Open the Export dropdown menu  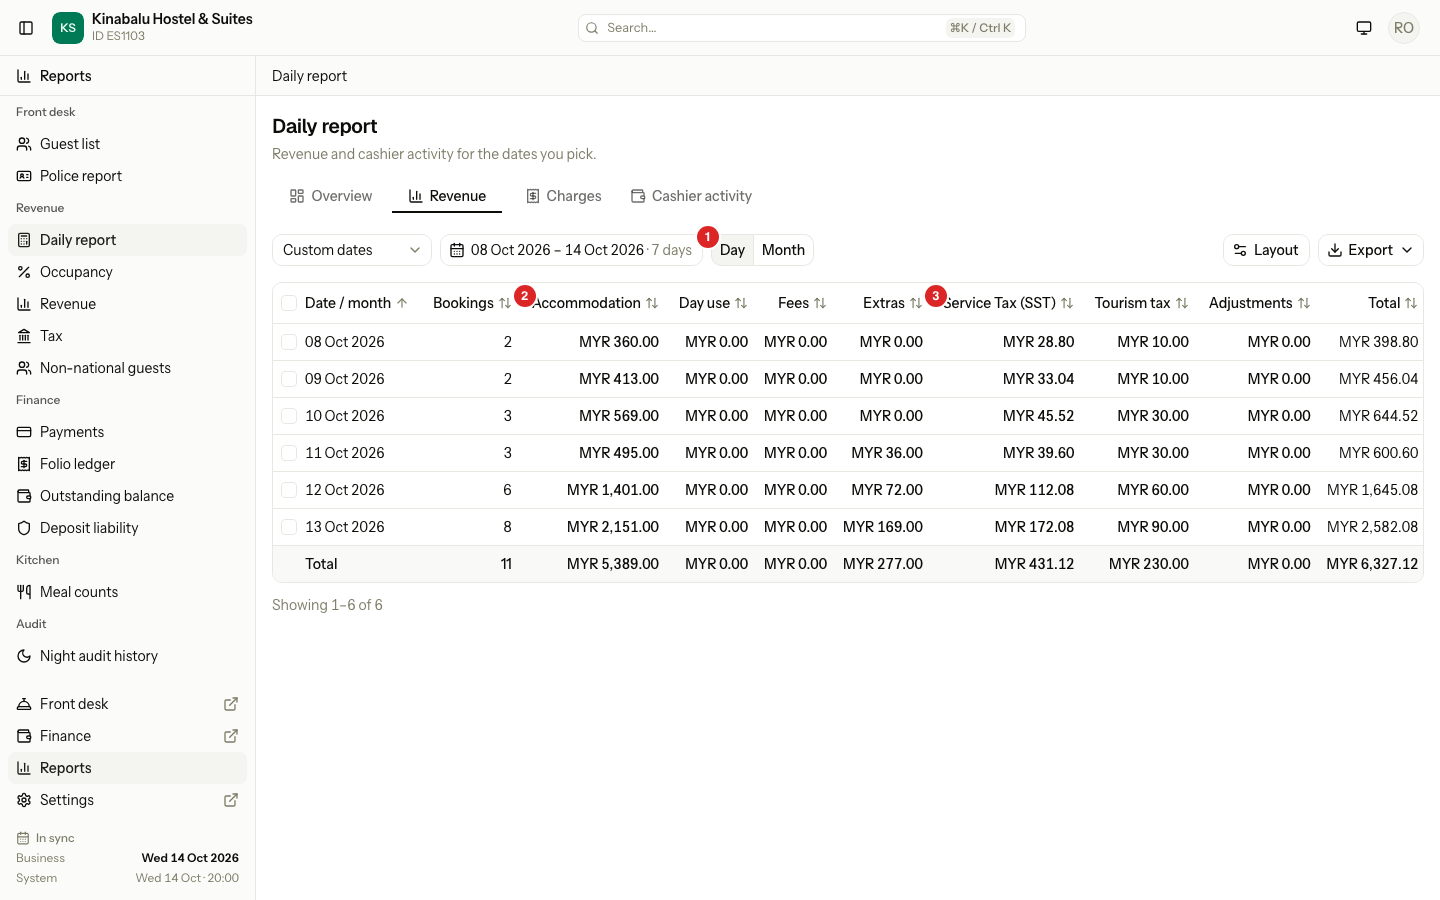point(1371,250)
